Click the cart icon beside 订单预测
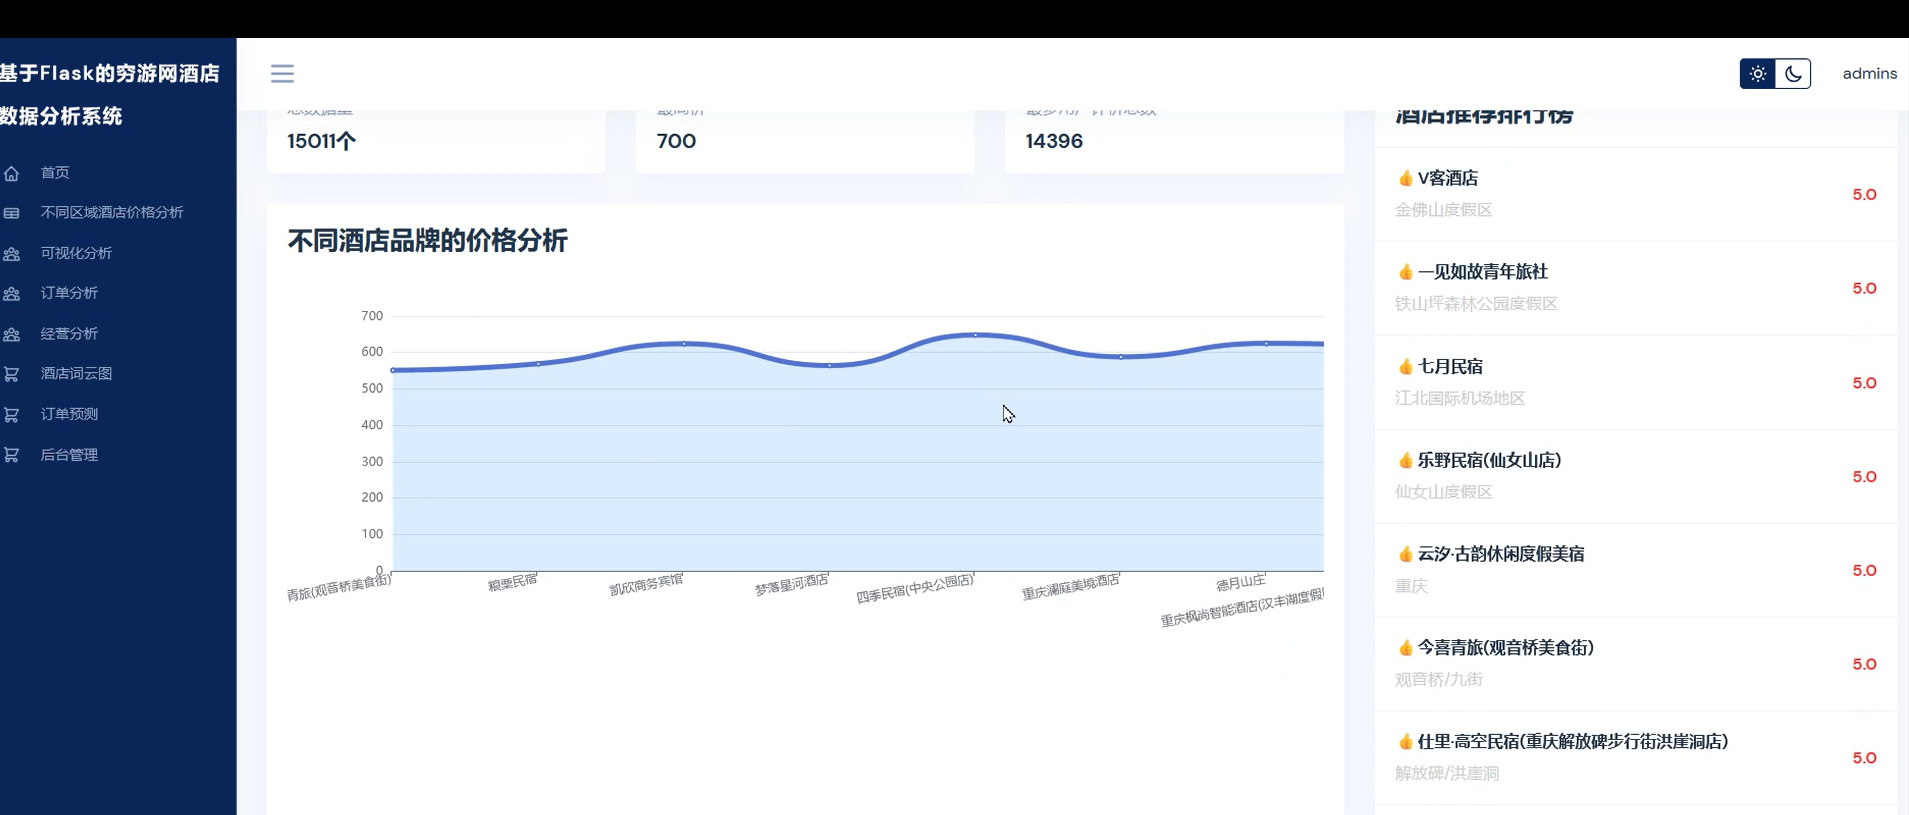The width and height of the screenshot is (1909, 815). pyautogui.click(x=12, y=414)
